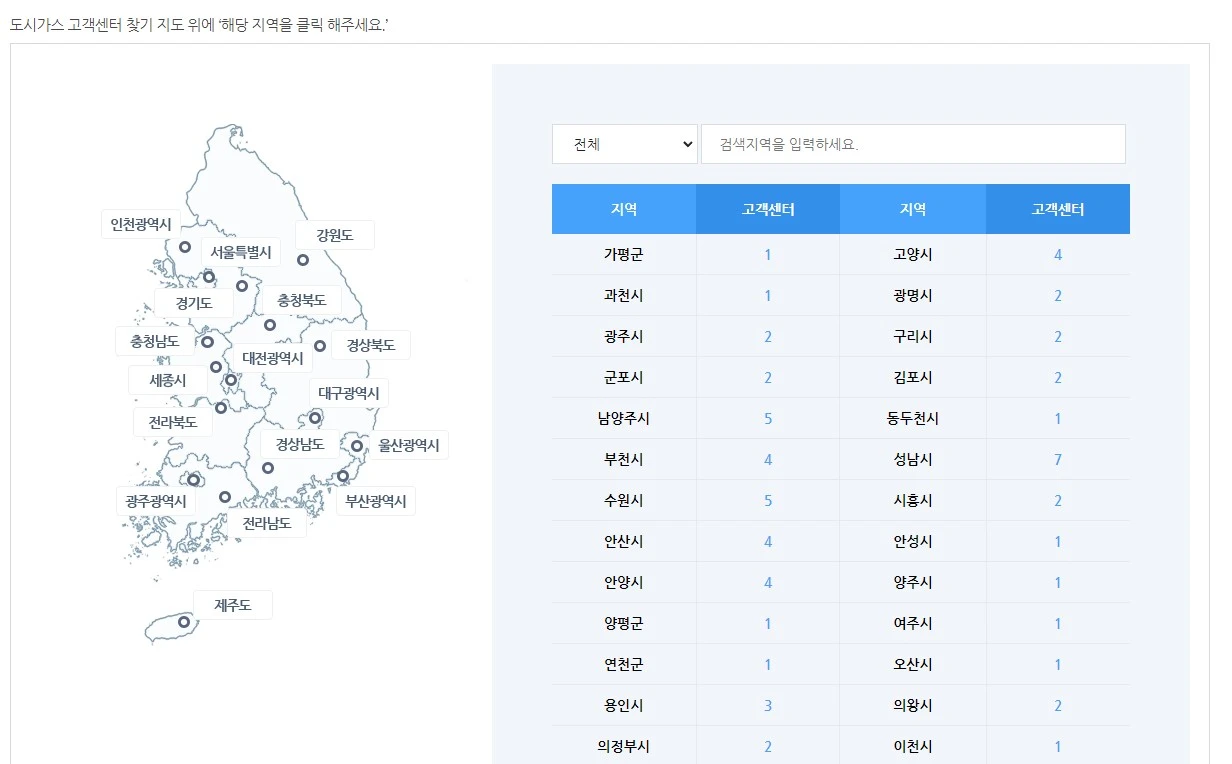Image resolution: width=1232 pixels, height=764 pixels.
Task: Click the 광주시 region cell
Action: (x=624, y=337)
